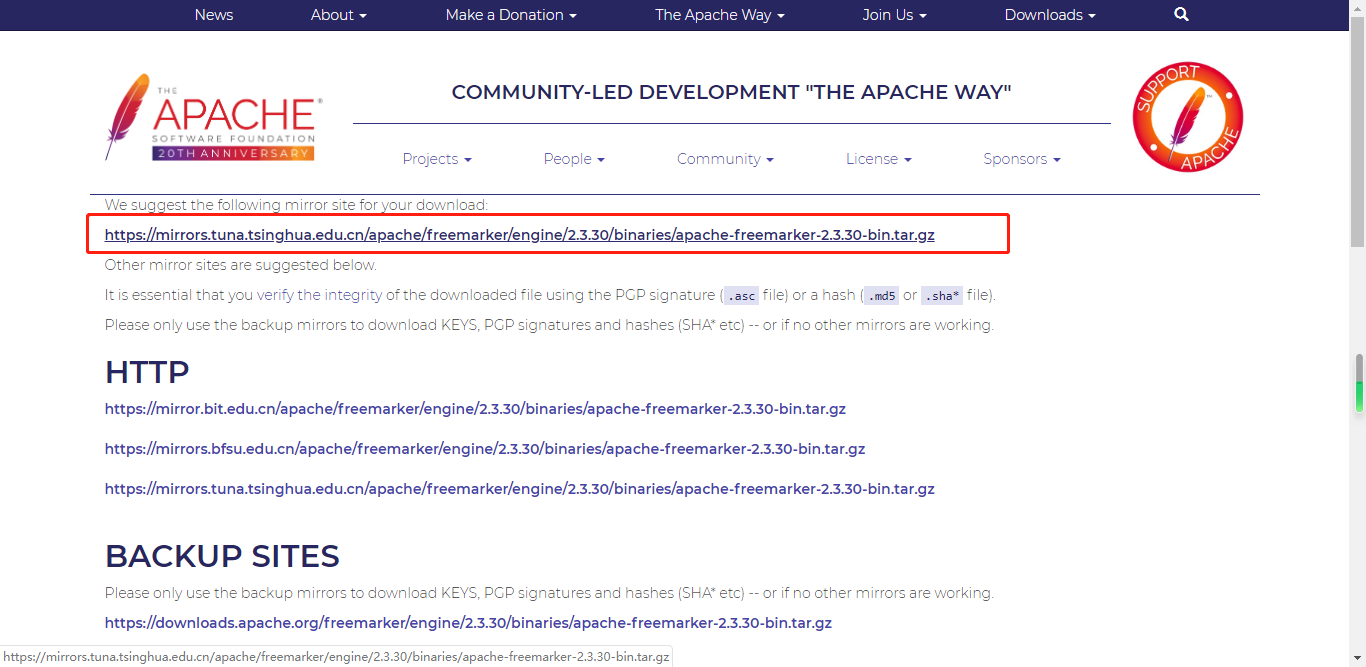Expand the Sponsors menu
Image resolution: width=1366 pixels, height=667 pixels.
[x=1022, y=159]
